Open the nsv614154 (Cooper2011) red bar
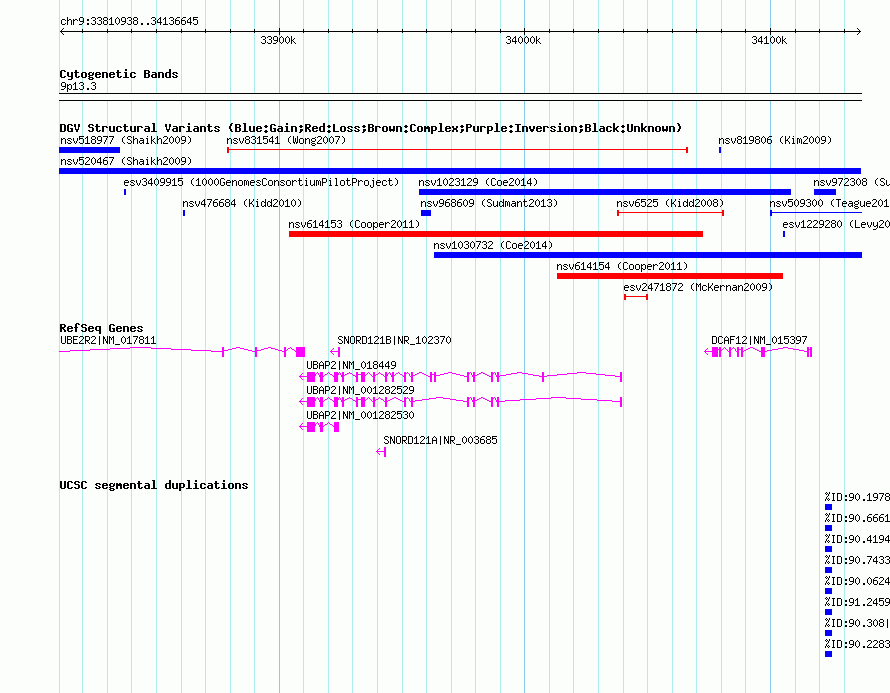Viewport: 890px width, 693px height. (670, 276)
